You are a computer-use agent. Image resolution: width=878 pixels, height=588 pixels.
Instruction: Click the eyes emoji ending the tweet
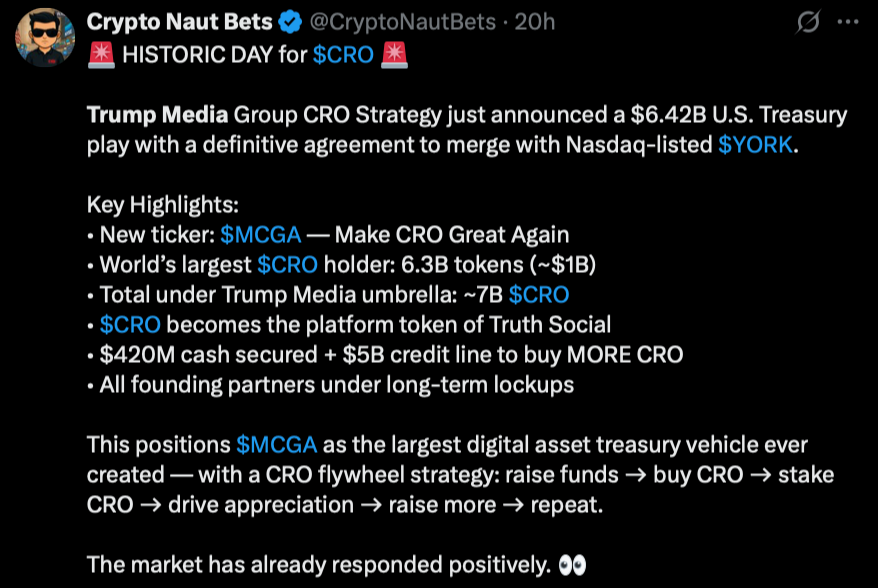[572, 565]
